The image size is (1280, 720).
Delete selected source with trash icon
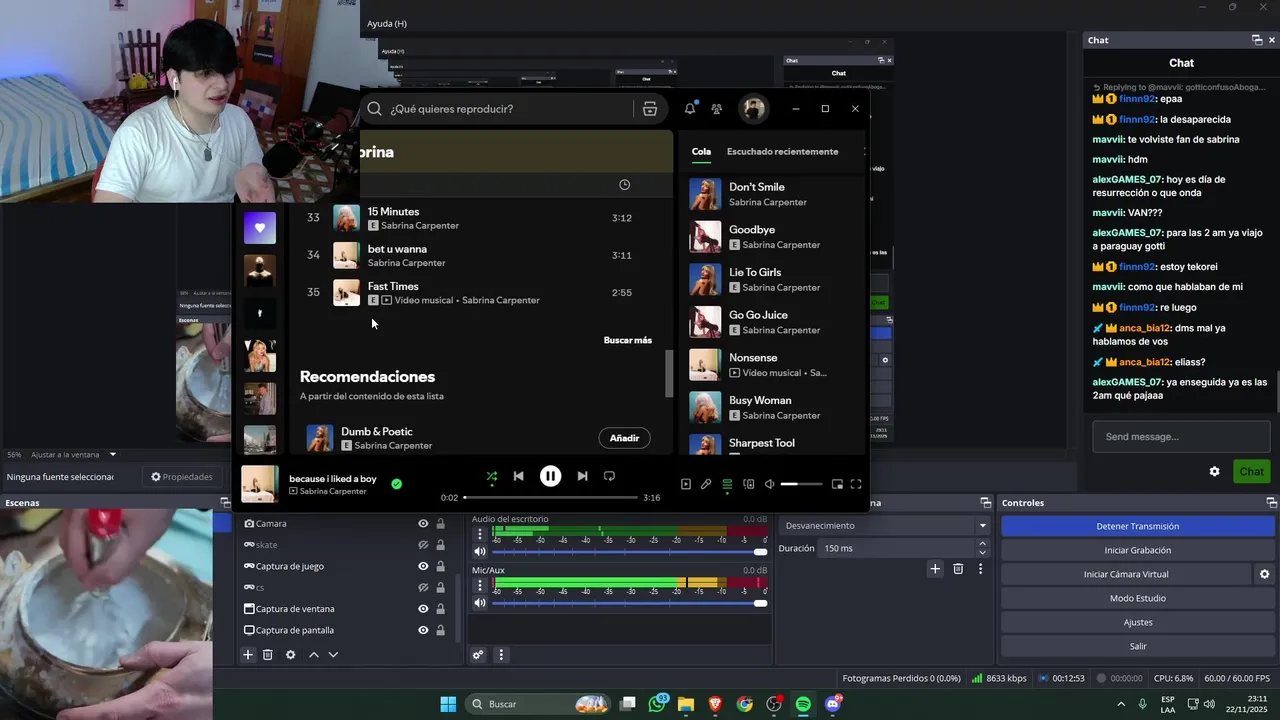268,655
